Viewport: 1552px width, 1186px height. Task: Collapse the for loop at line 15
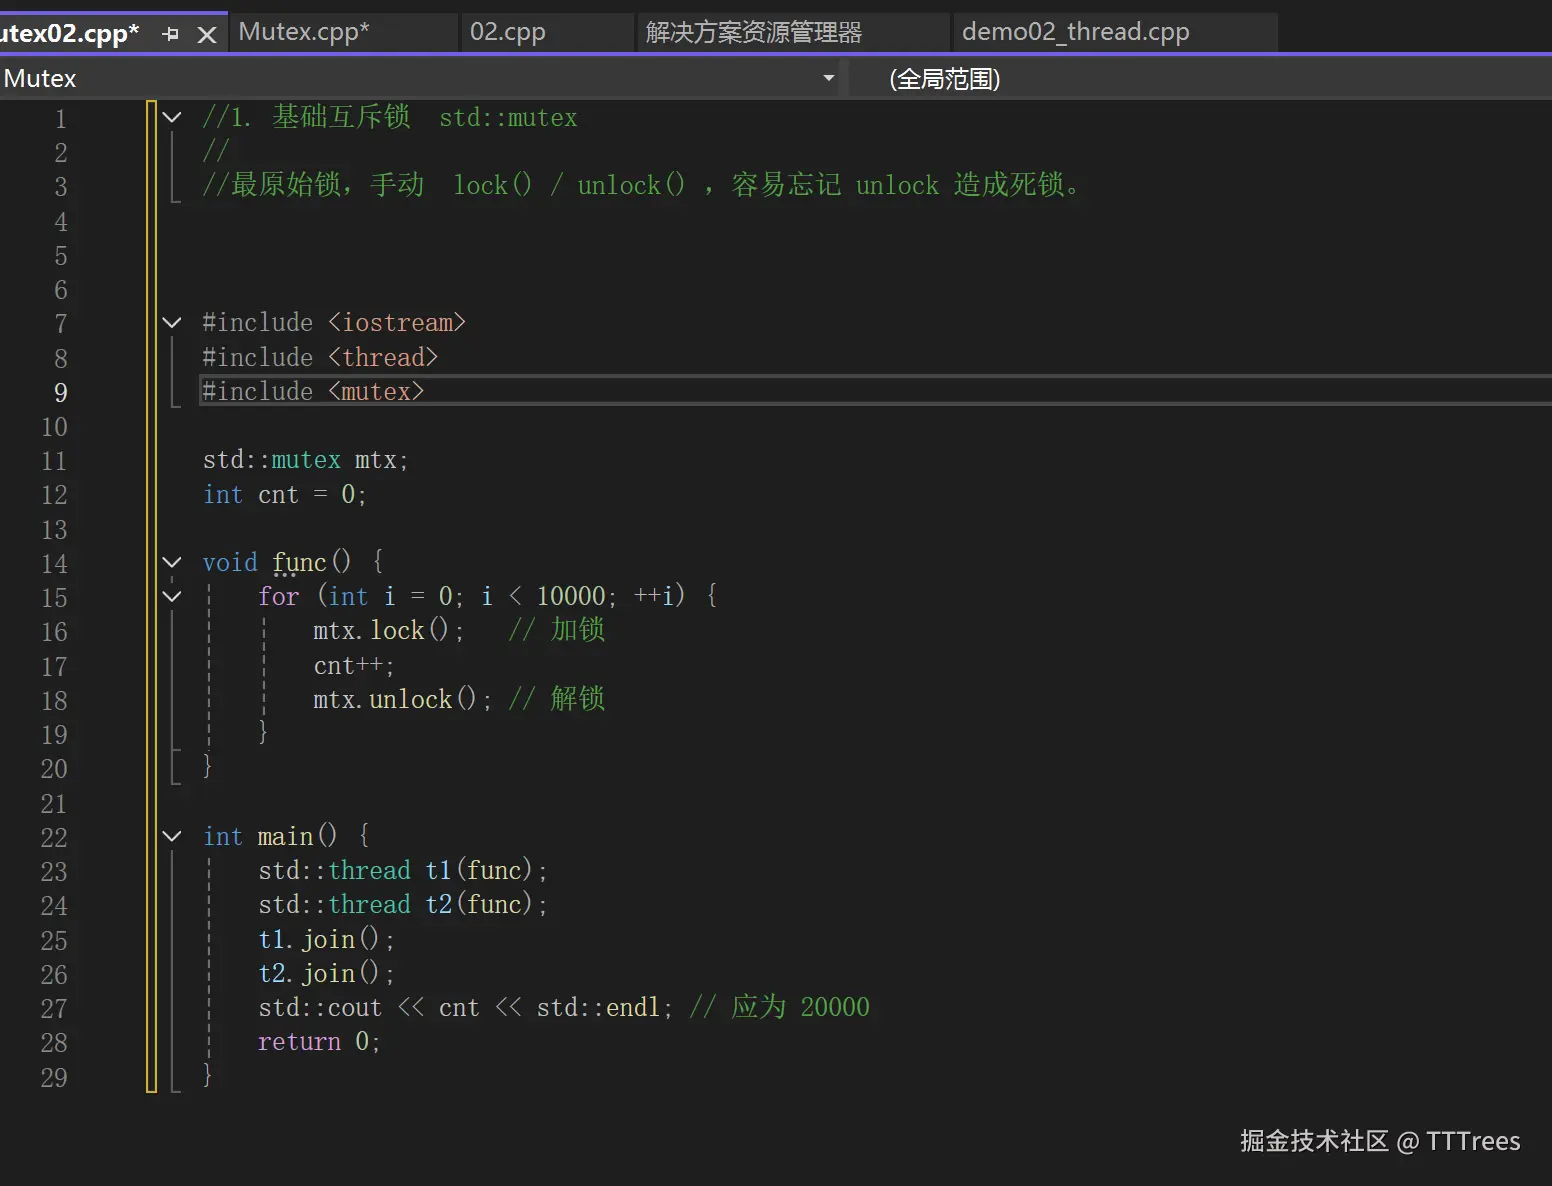172,596
